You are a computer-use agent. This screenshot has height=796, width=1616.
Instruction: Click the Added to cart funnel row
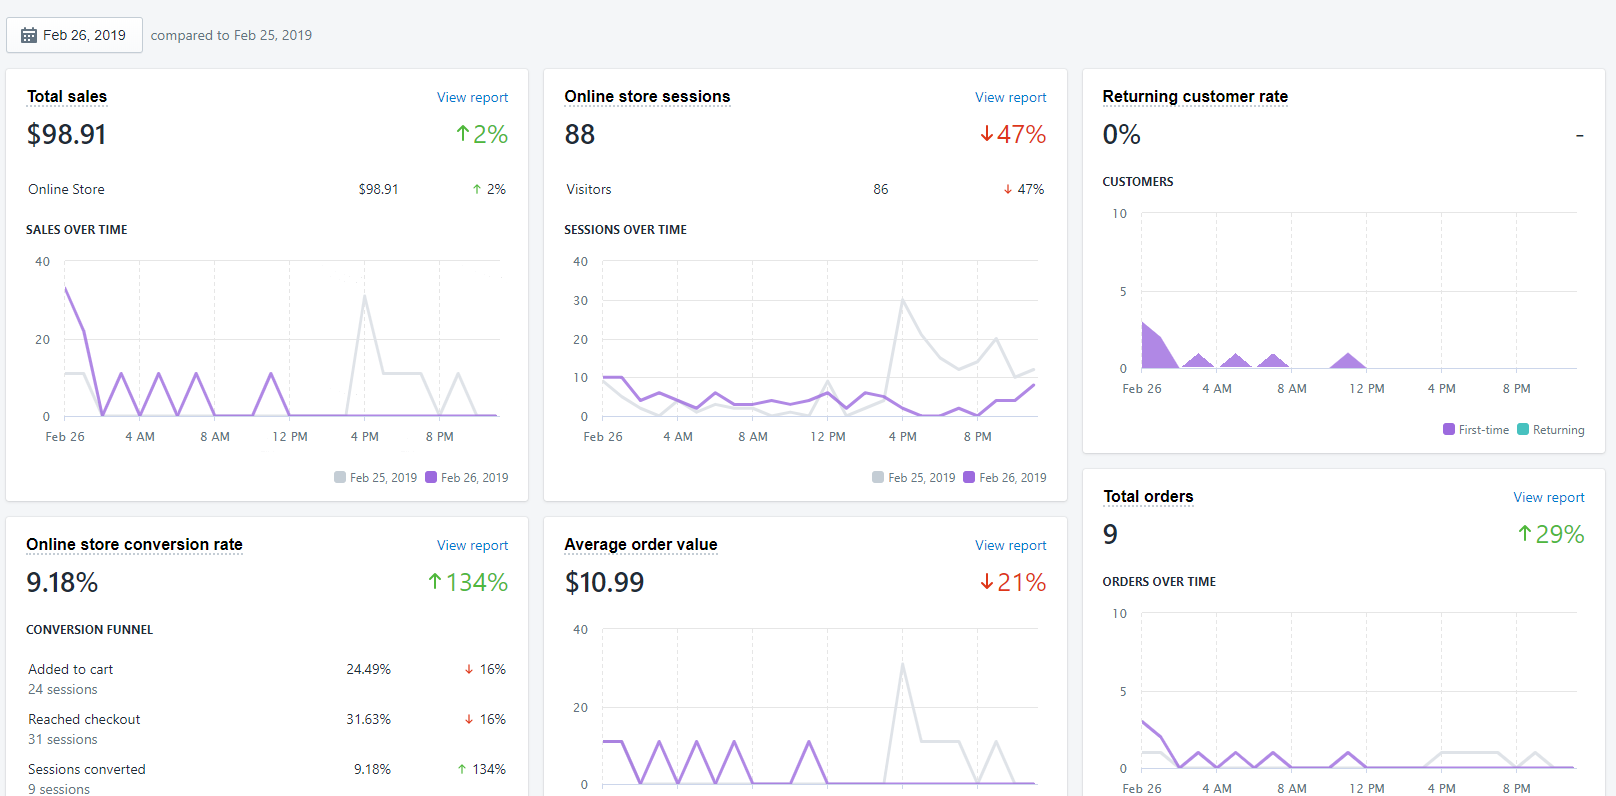click(x=267, y=679)
